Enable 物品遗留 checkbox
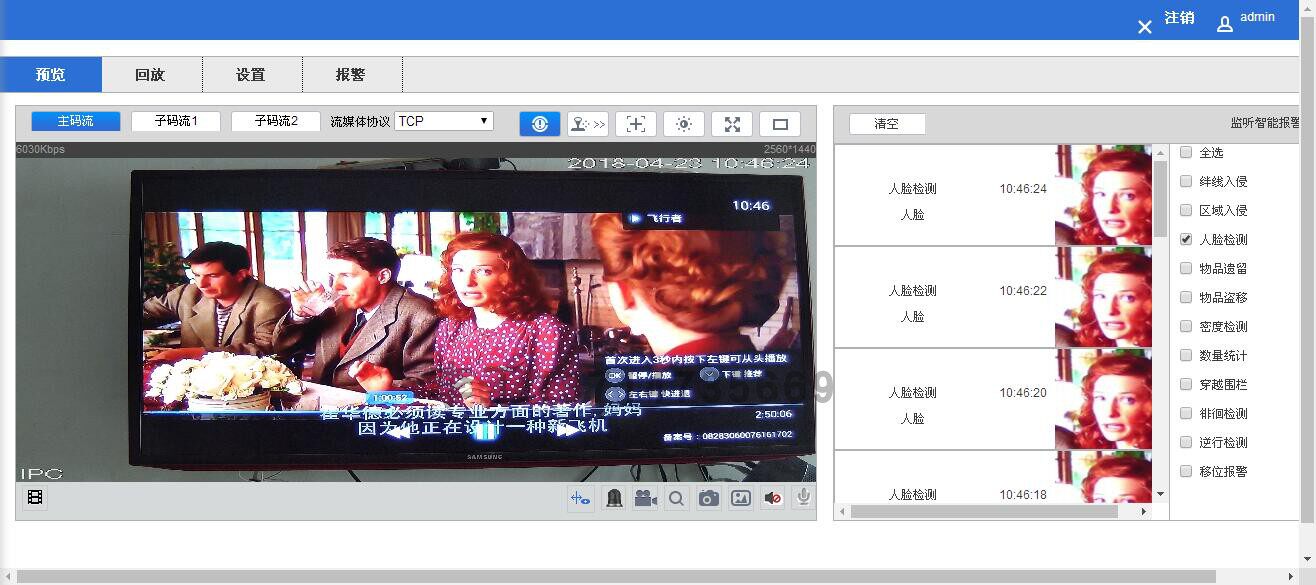1316x585 pixels. click(x=1186, y=269)
